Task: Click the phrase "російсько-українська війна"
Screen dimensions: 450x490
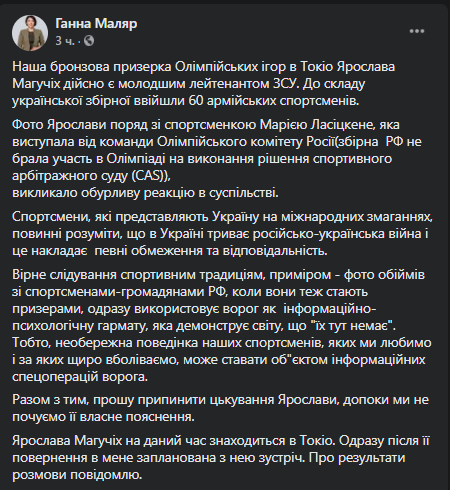Action: point(340,233)
